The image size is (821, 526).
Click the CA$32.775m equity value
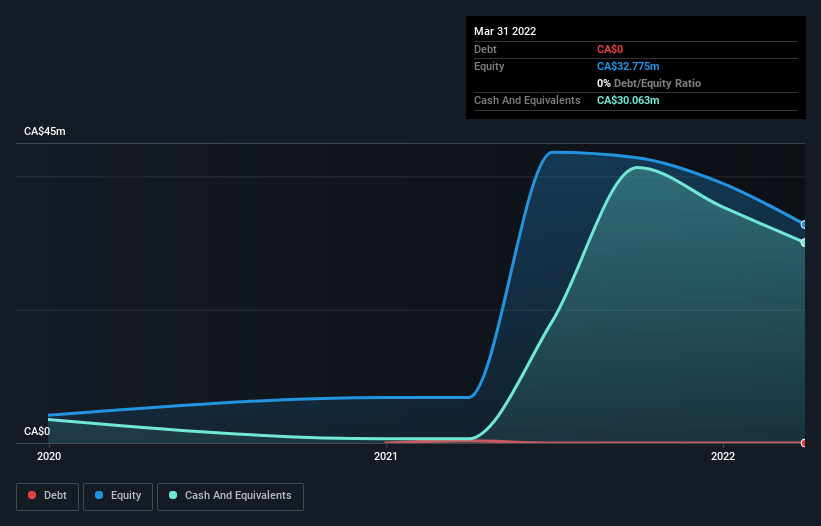click(x=628, y=66)
